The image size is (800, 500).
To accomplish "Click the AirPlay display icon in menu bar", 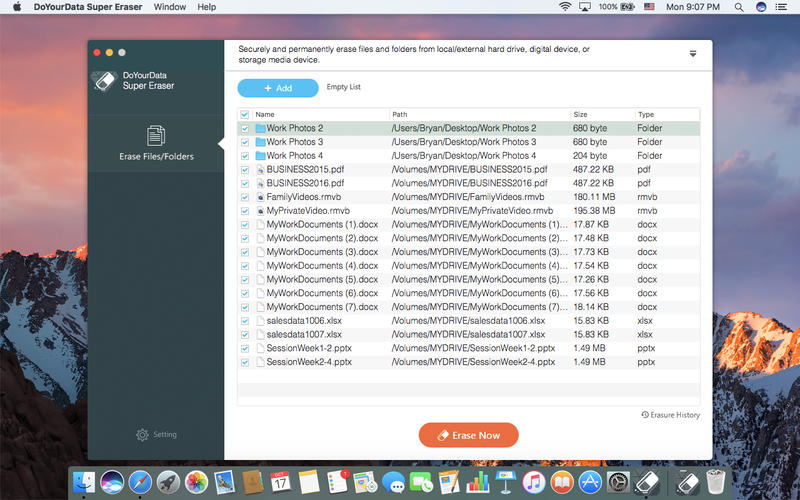I will tap(585, 7).
